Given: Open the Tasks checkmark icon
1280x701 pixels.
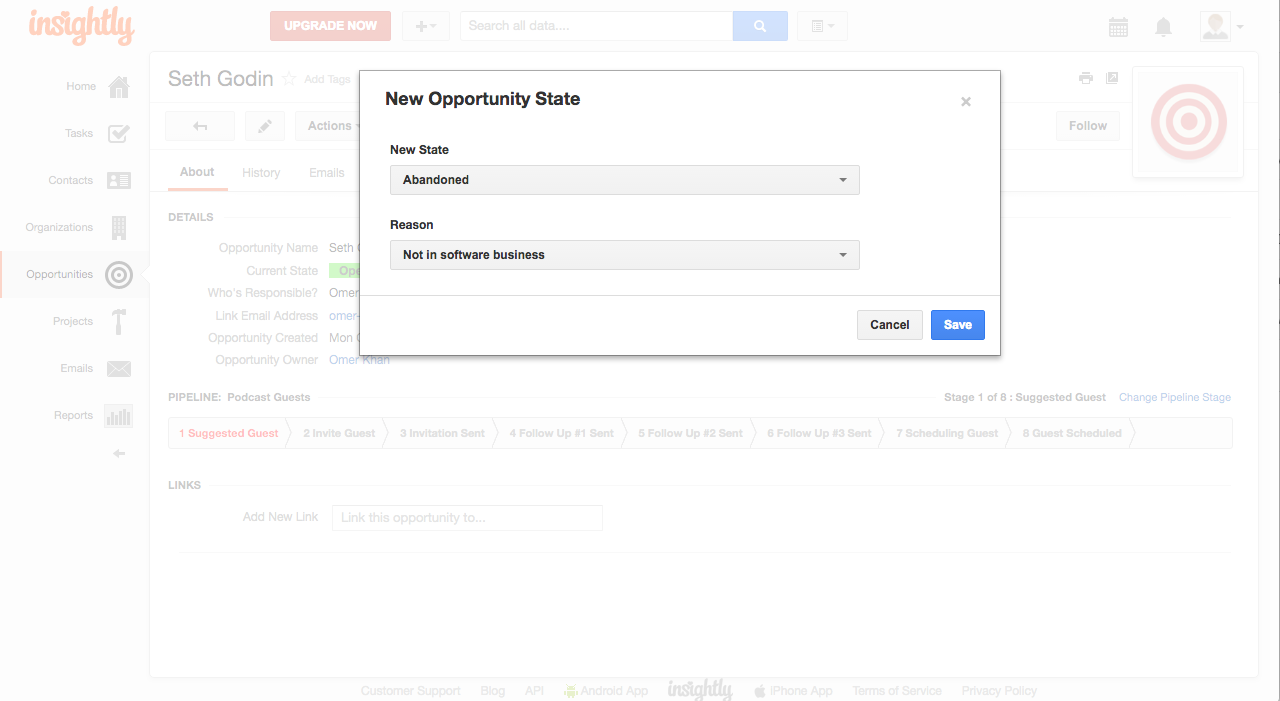Looking at the screenshot, I should click(119, 133).
